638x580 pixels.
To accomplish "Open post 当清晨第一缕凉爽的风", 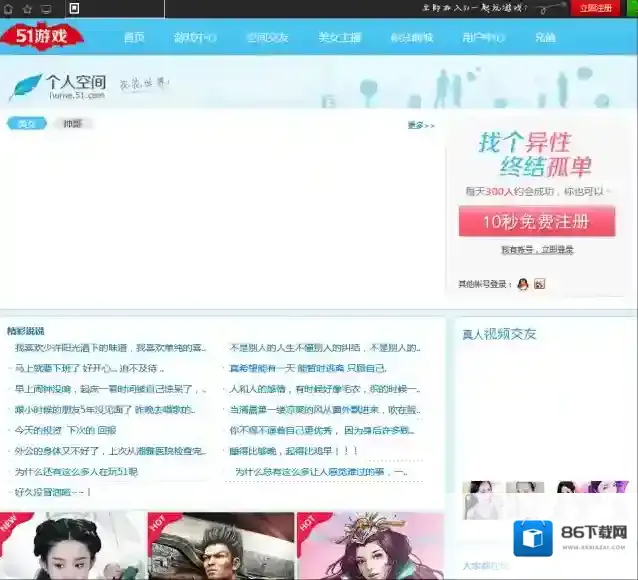I will (325, 409).
